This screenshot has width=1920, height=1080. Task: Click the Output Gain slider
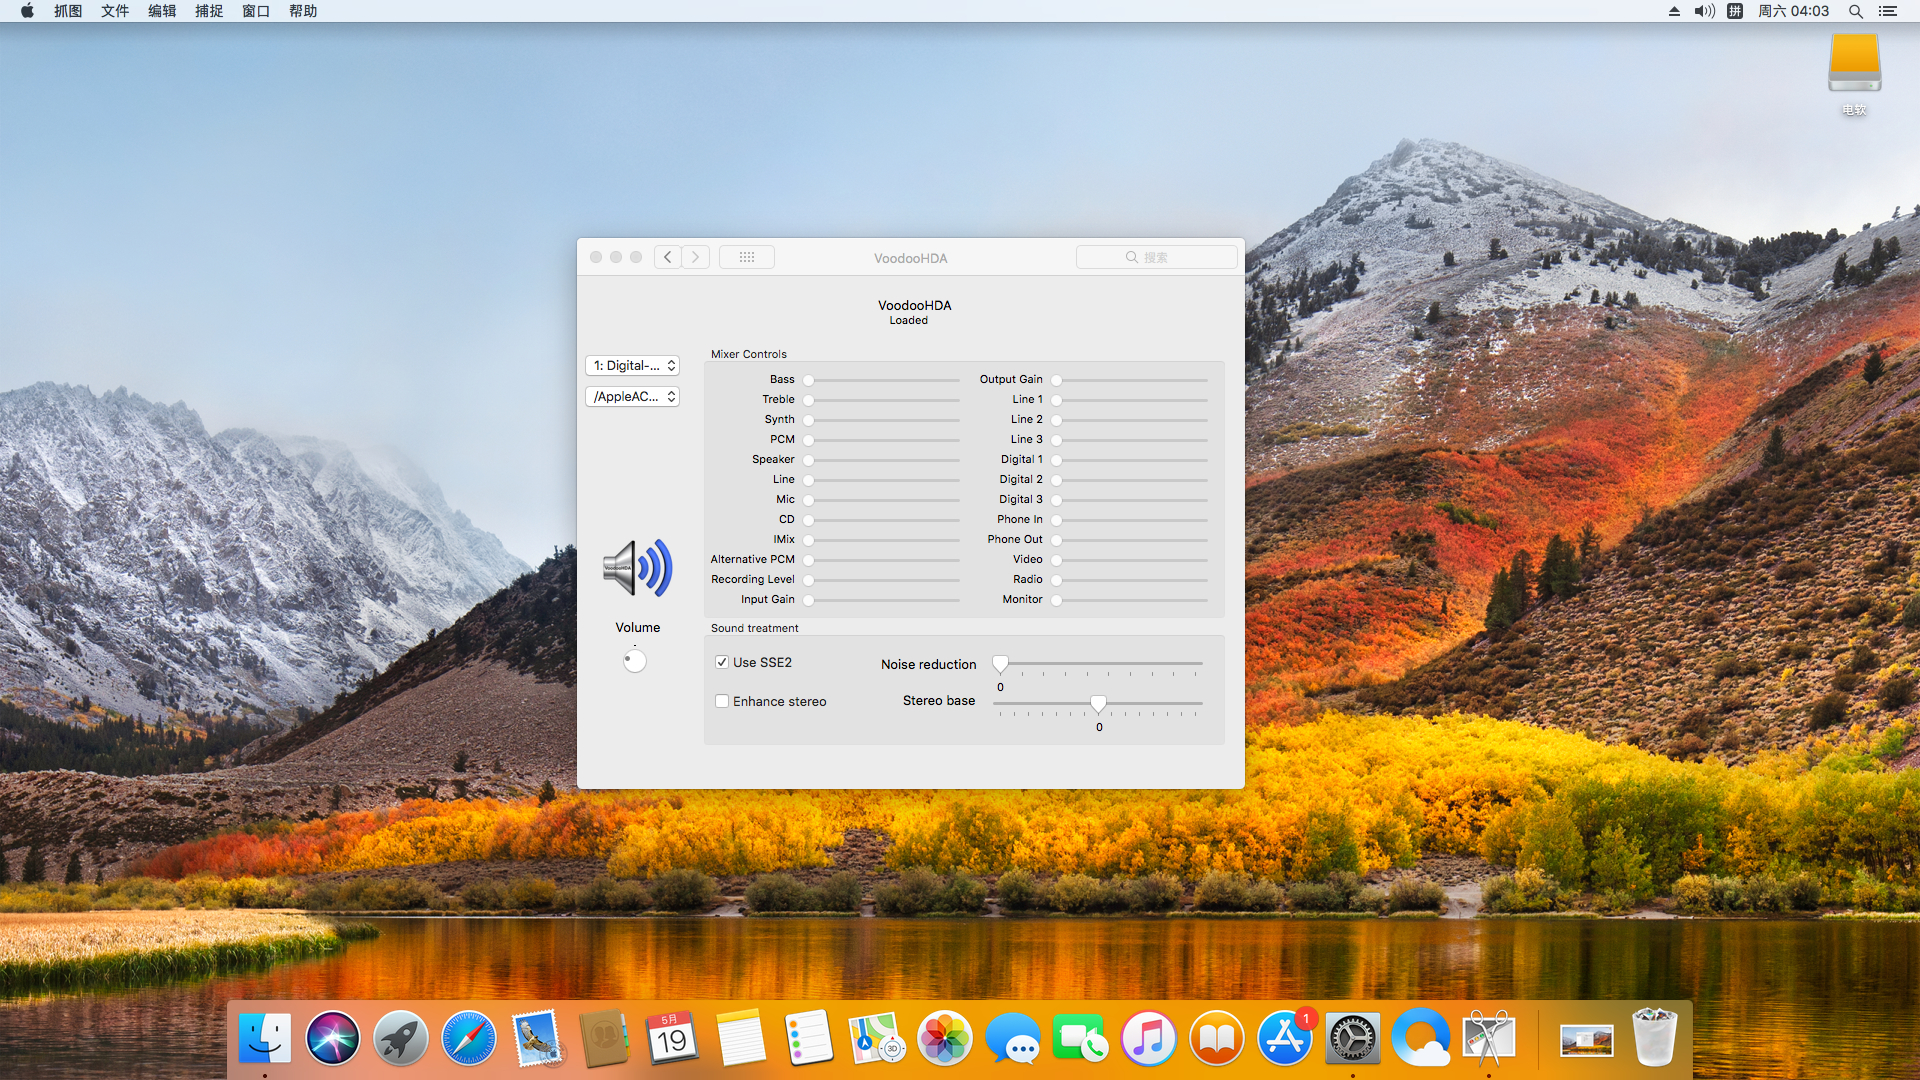1129,380
